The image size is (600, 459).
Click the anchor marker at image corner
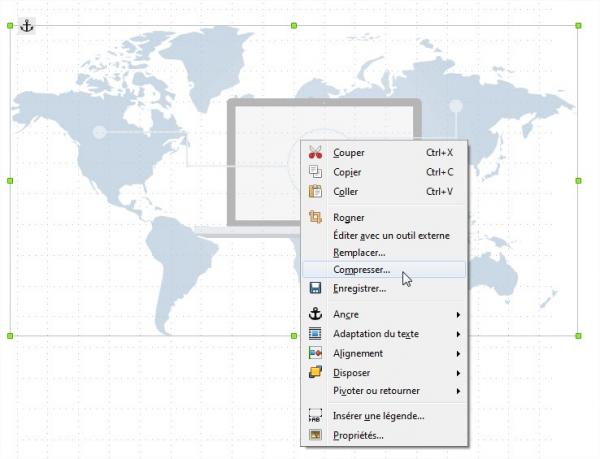[27, 25]
